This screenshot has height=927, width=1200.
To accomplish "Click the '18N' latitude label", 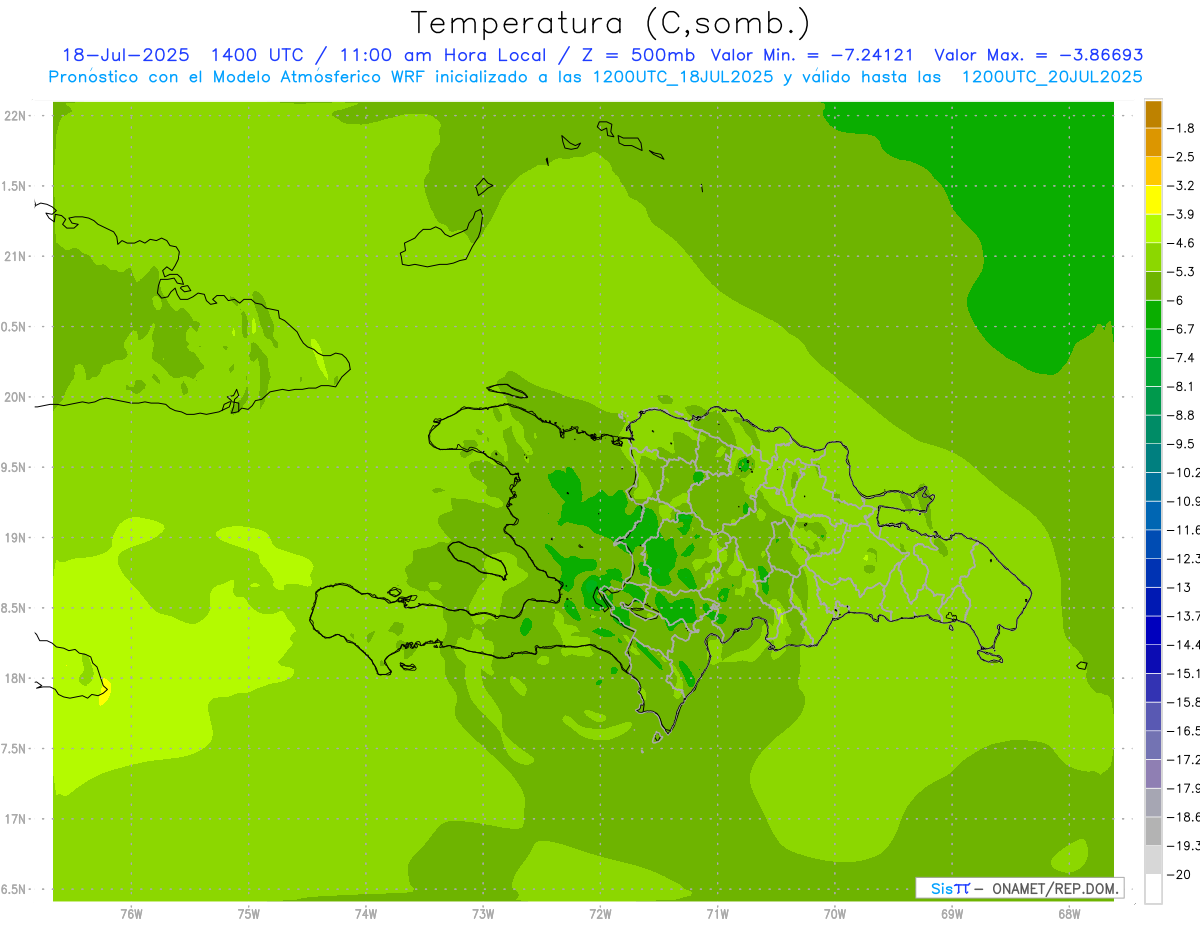I will [16, 678].
